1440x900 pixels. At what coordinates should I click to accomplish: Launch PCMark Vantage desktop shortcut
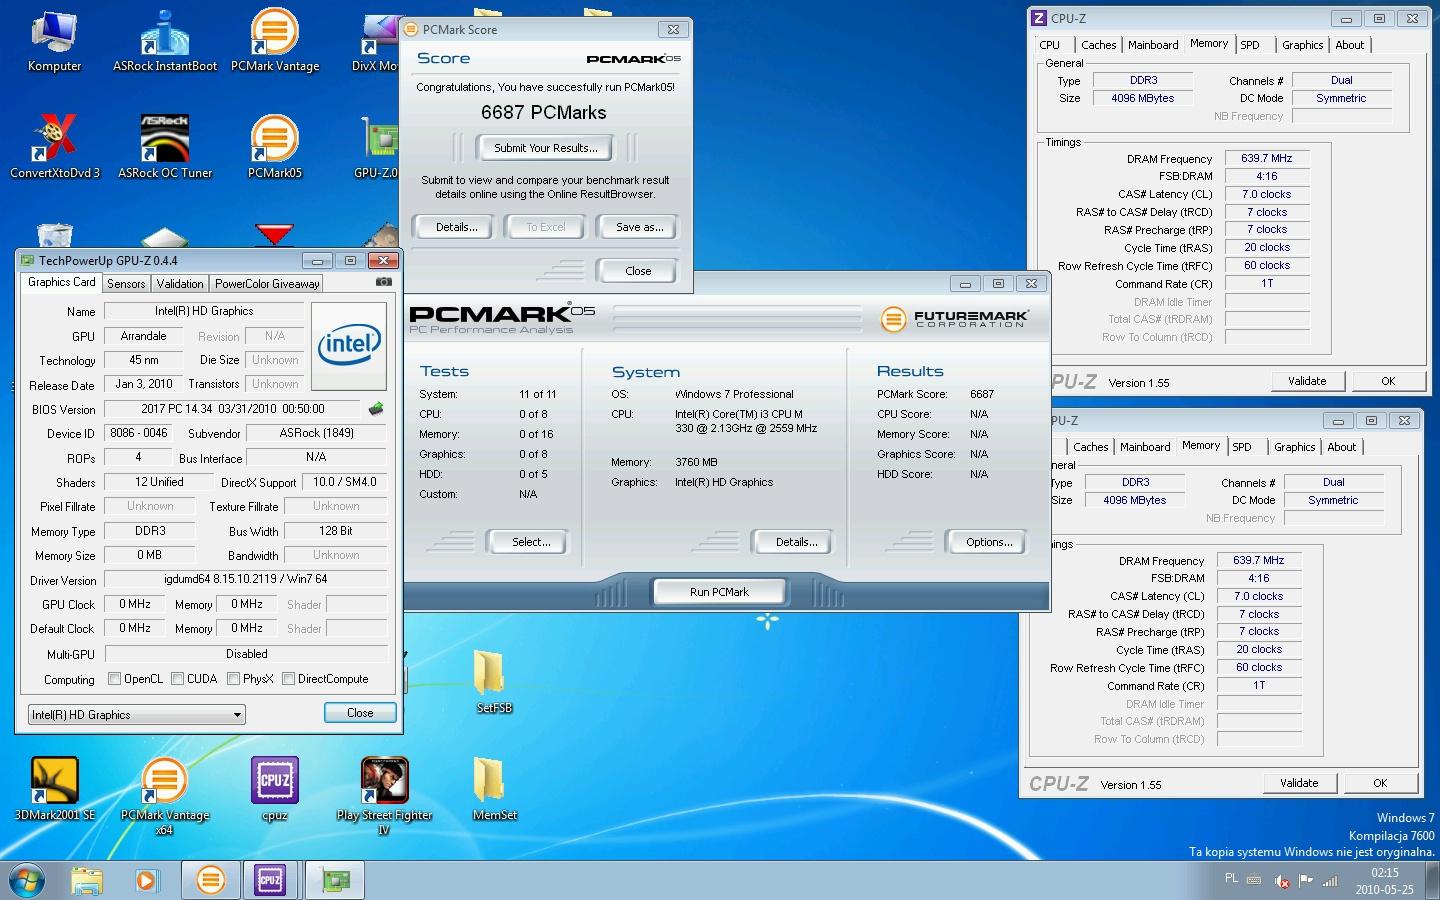[275, 42]
